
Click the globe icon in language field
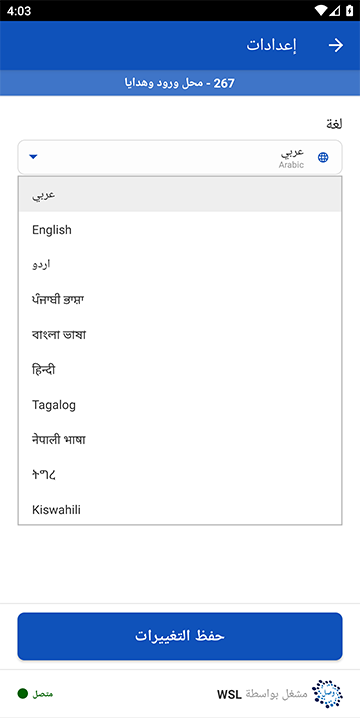click(x=323, y=158)
